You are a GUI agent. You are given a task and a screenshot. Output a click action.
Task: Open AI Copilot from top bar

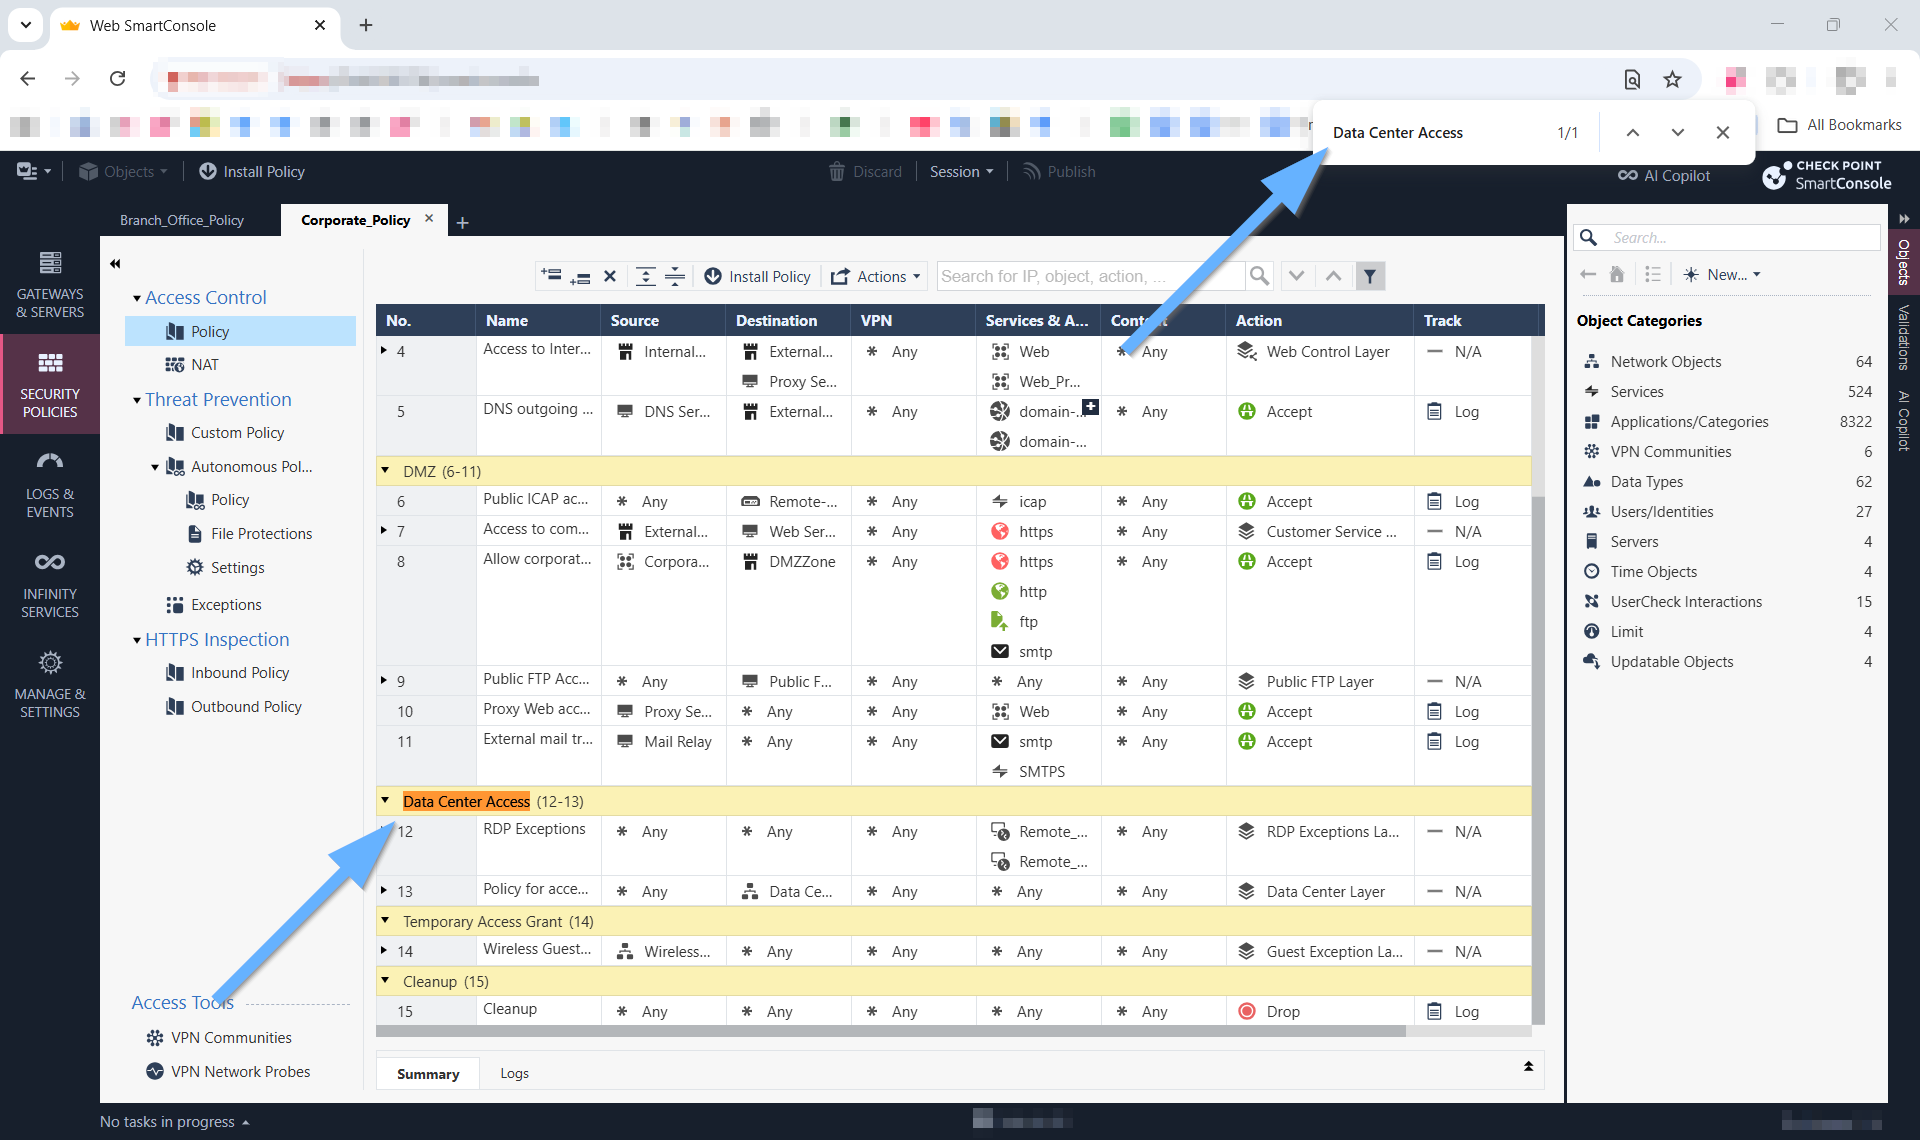pyautogui.click(x=1664, y=175)
